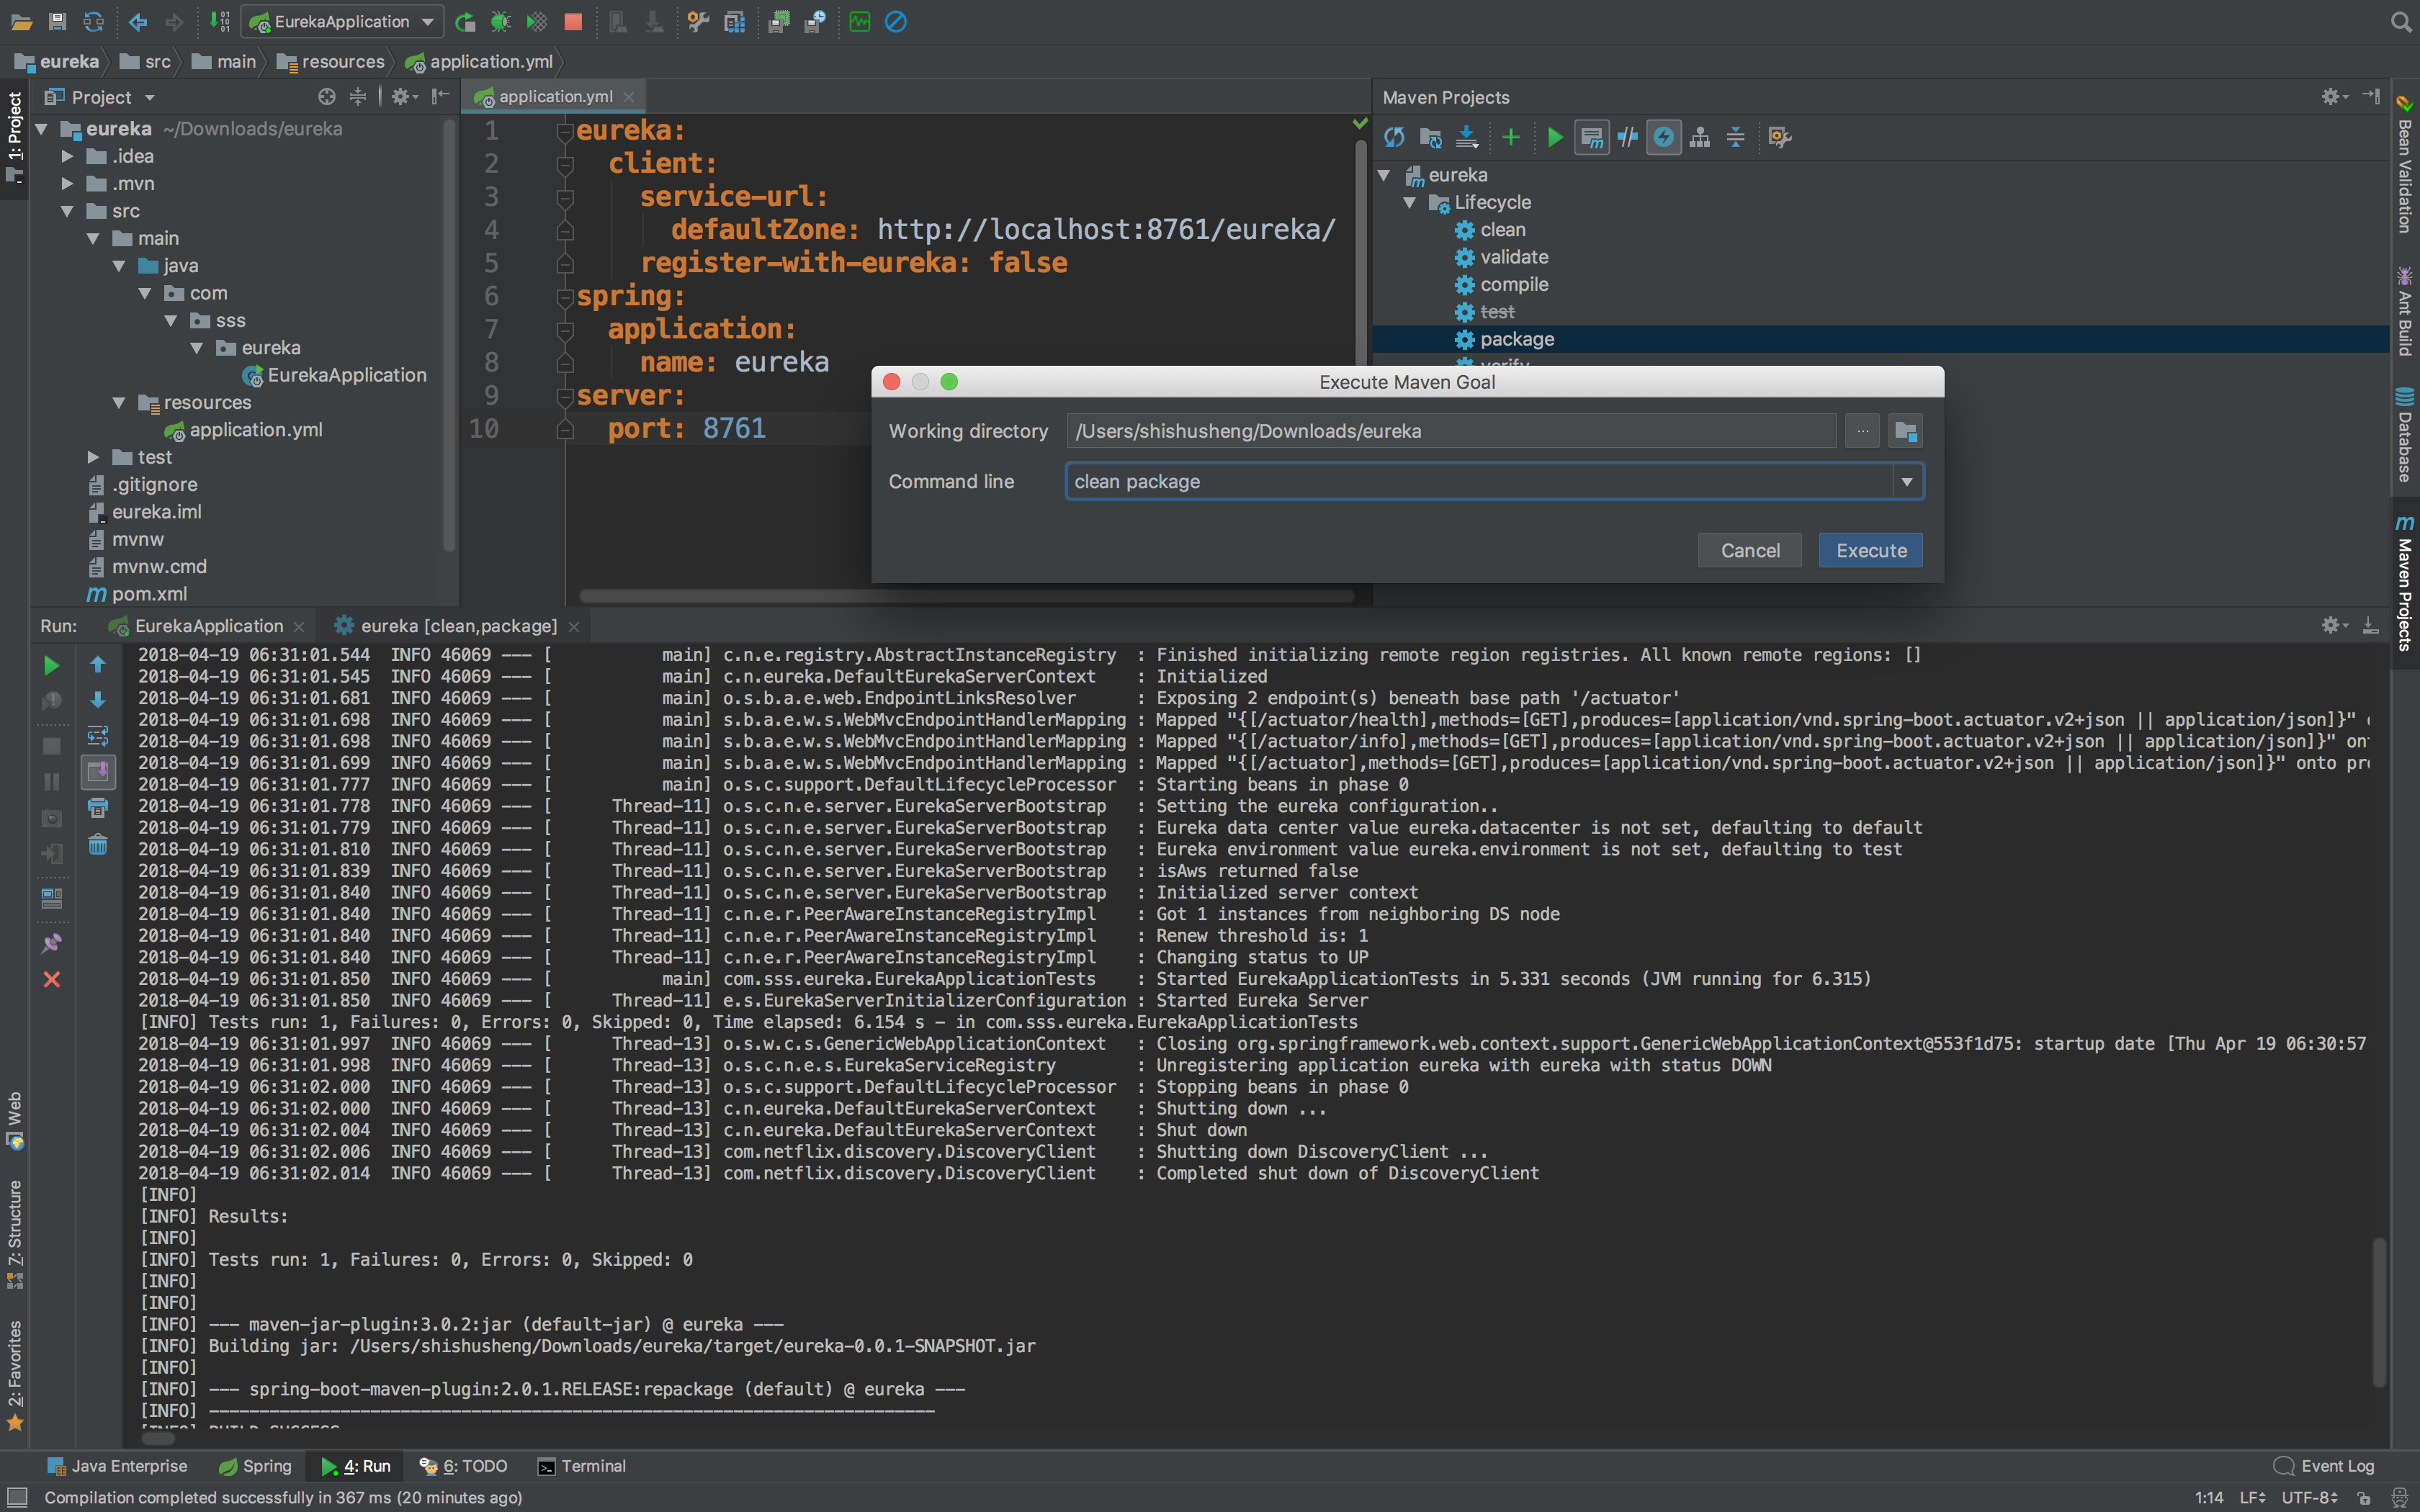The image size is (2420, 1512).
Task: Toggle soft-wrap in Run console
Action: (98, 736)
